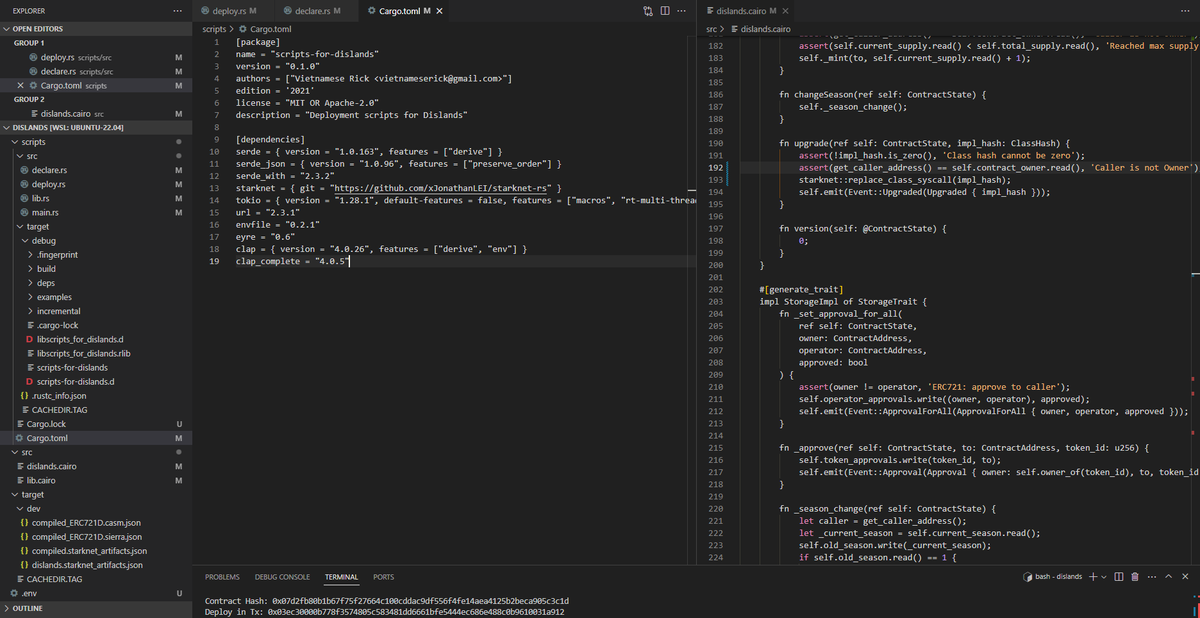Open deploy.rs under Group 1
This screenshot has width=1200, height=618.
(x=96, y=58)
